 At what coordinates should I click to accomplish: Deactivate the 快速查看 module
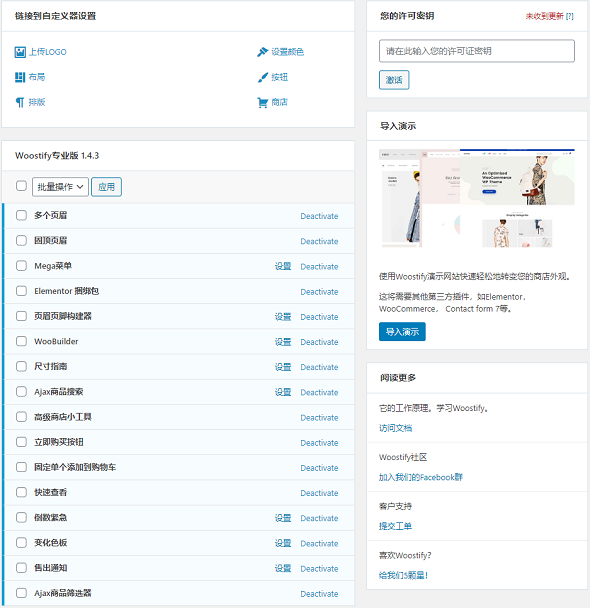(319, 493)
